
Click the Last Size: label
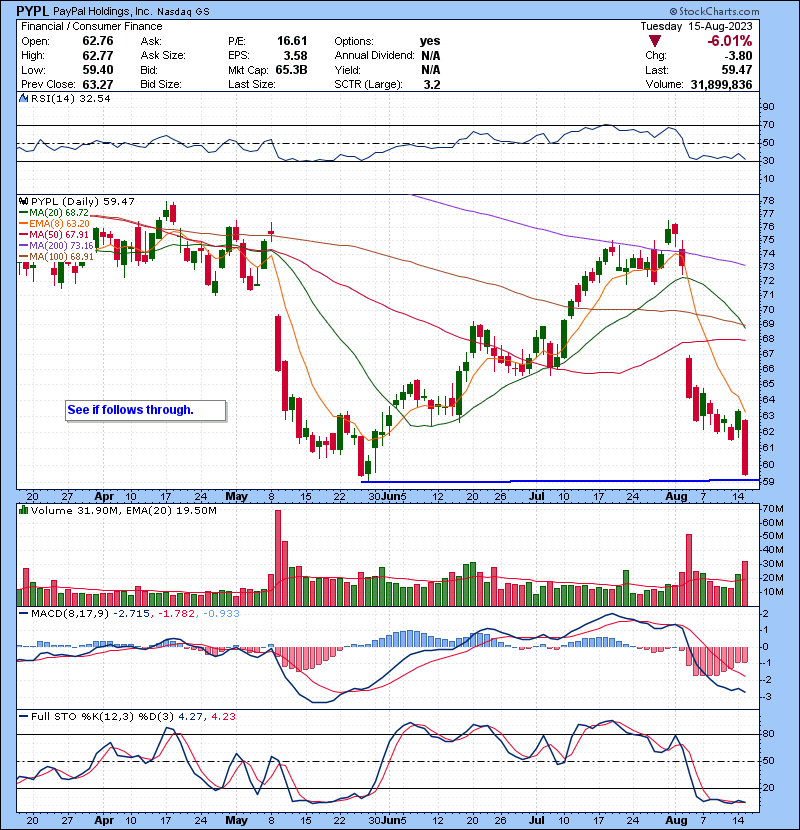[x=252, y=84]
